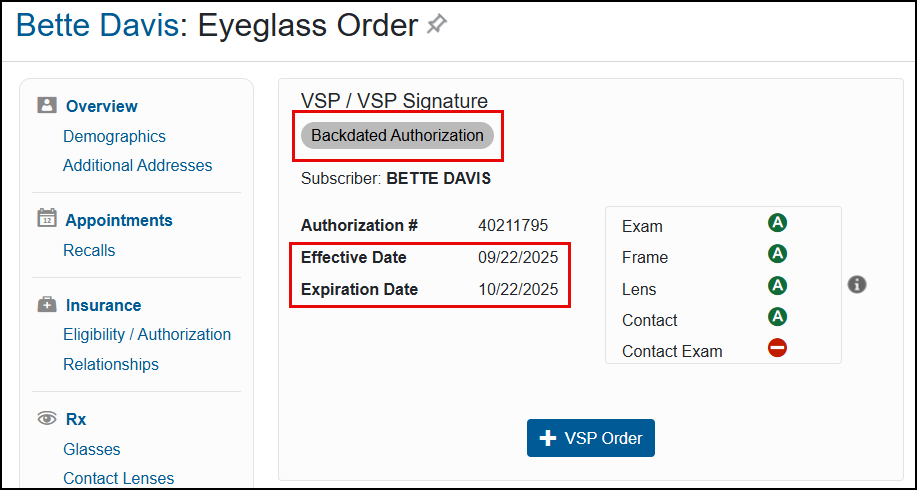Image resolution: width=917 pixels, height=490 pixels.
Task: Navigate to Relationships under Insurance
Action: pyautogui.click(x=110, y=364)
